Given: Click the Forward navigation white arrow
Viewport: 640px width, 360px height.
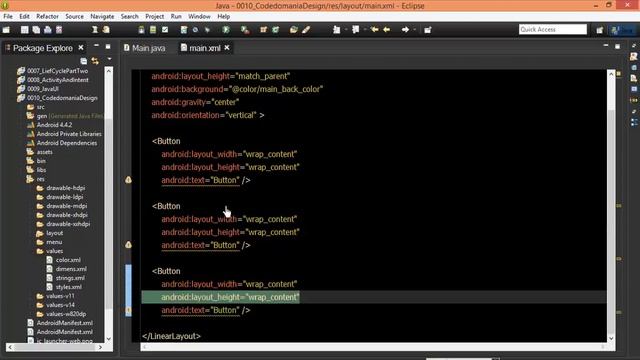Looking at the screenshot, I should tap(405, 30).
